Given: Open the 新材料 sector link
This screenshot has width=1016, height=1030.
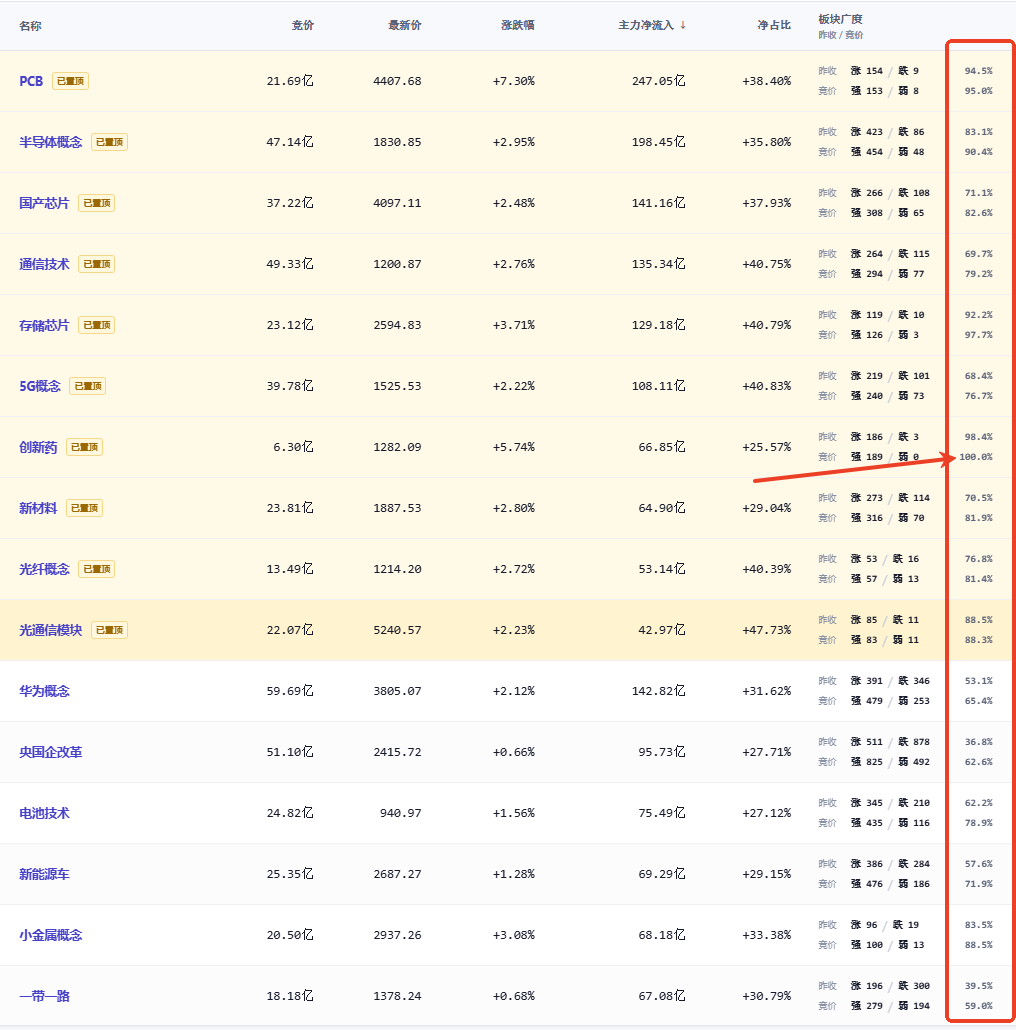Looking at the screenshot, I should coord(38,508).
